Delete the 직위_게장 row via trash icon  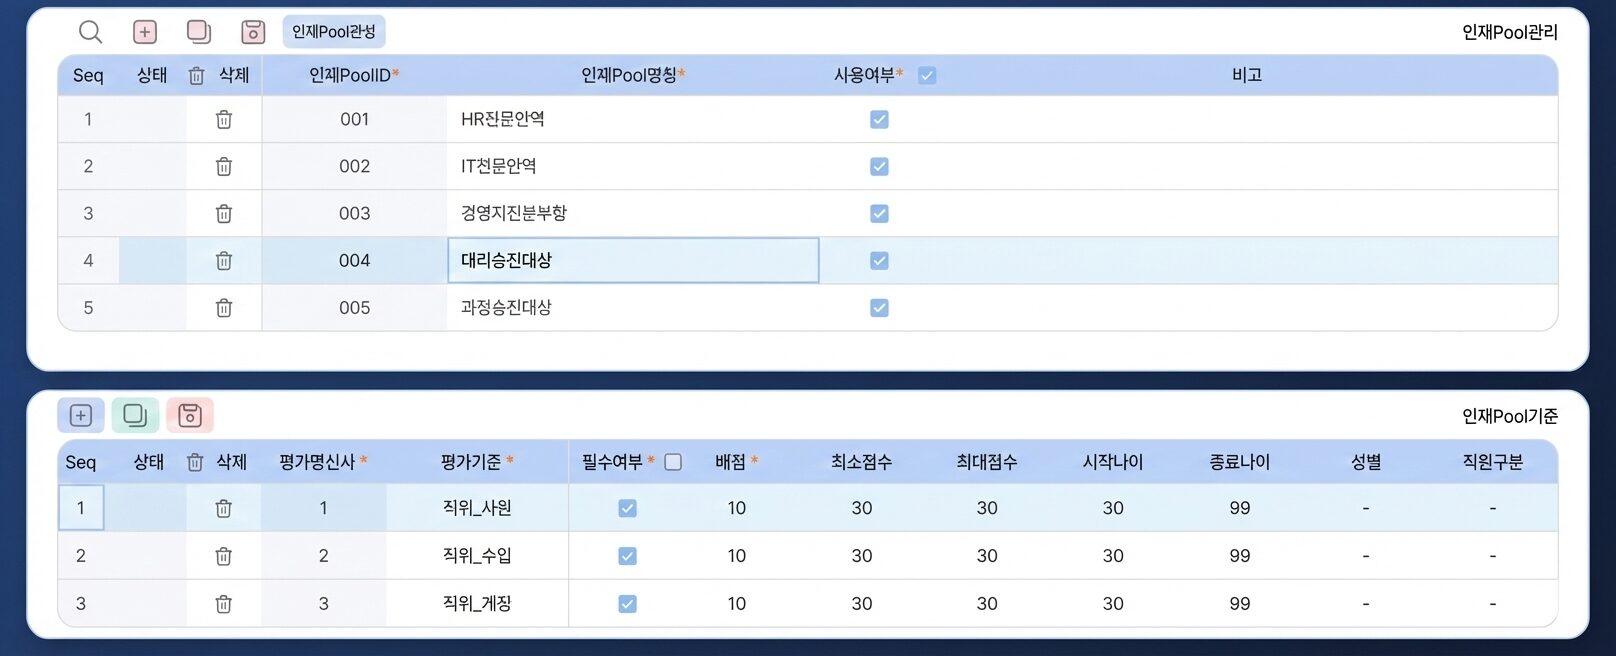pos(223,603)
